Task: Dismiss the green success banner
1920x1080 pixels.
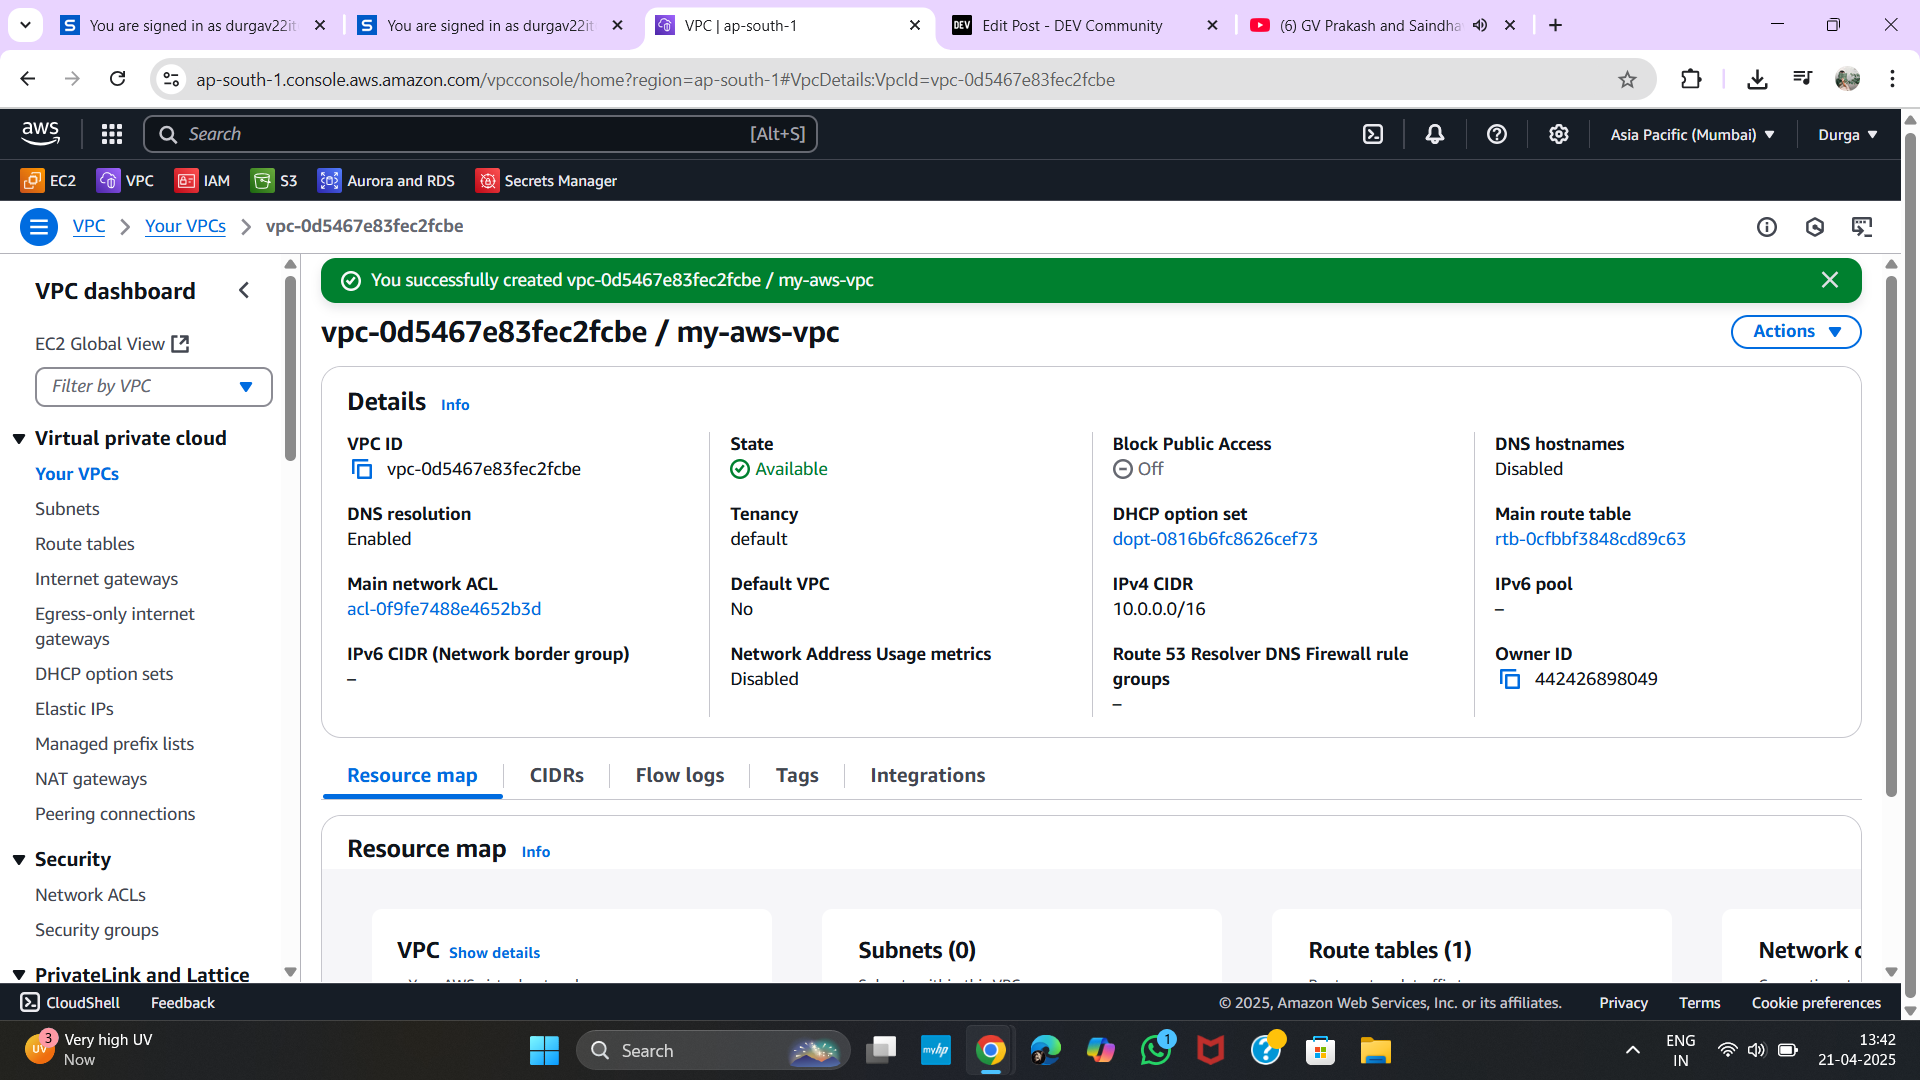Action: coord(1830,280)
